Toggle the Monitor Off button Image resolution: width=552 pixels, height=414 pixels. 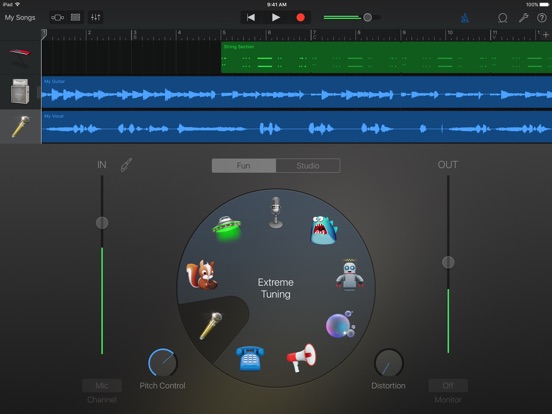click(448, 386)
